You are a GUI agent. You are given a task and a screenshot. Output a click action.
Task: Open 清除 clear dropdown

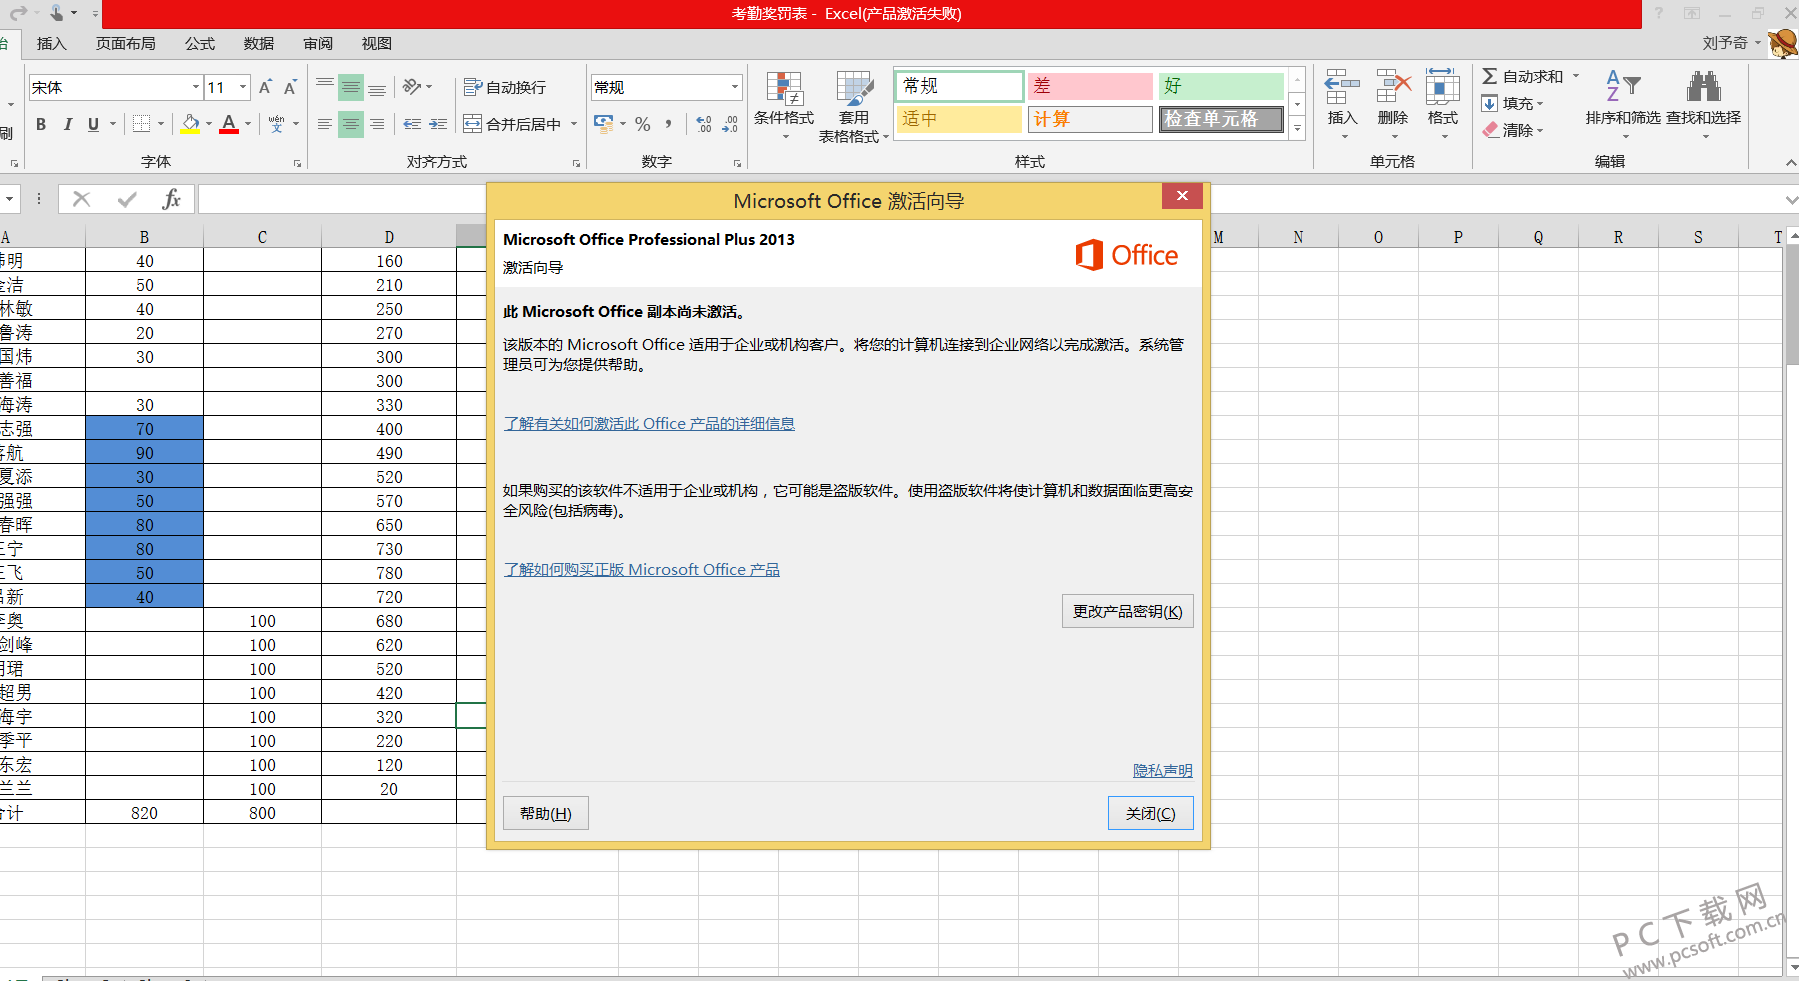(1513, 131)
